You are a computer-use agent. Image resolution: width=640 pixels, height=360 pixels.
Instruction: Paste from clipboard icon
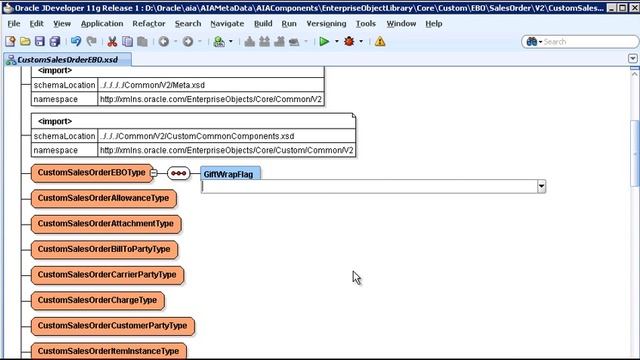pos(142,41)
